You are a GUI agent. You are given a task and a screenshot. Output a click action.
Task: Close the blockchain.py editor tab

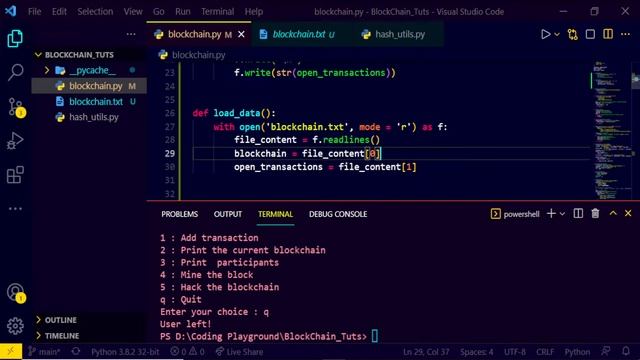click(x=241, y=34)
